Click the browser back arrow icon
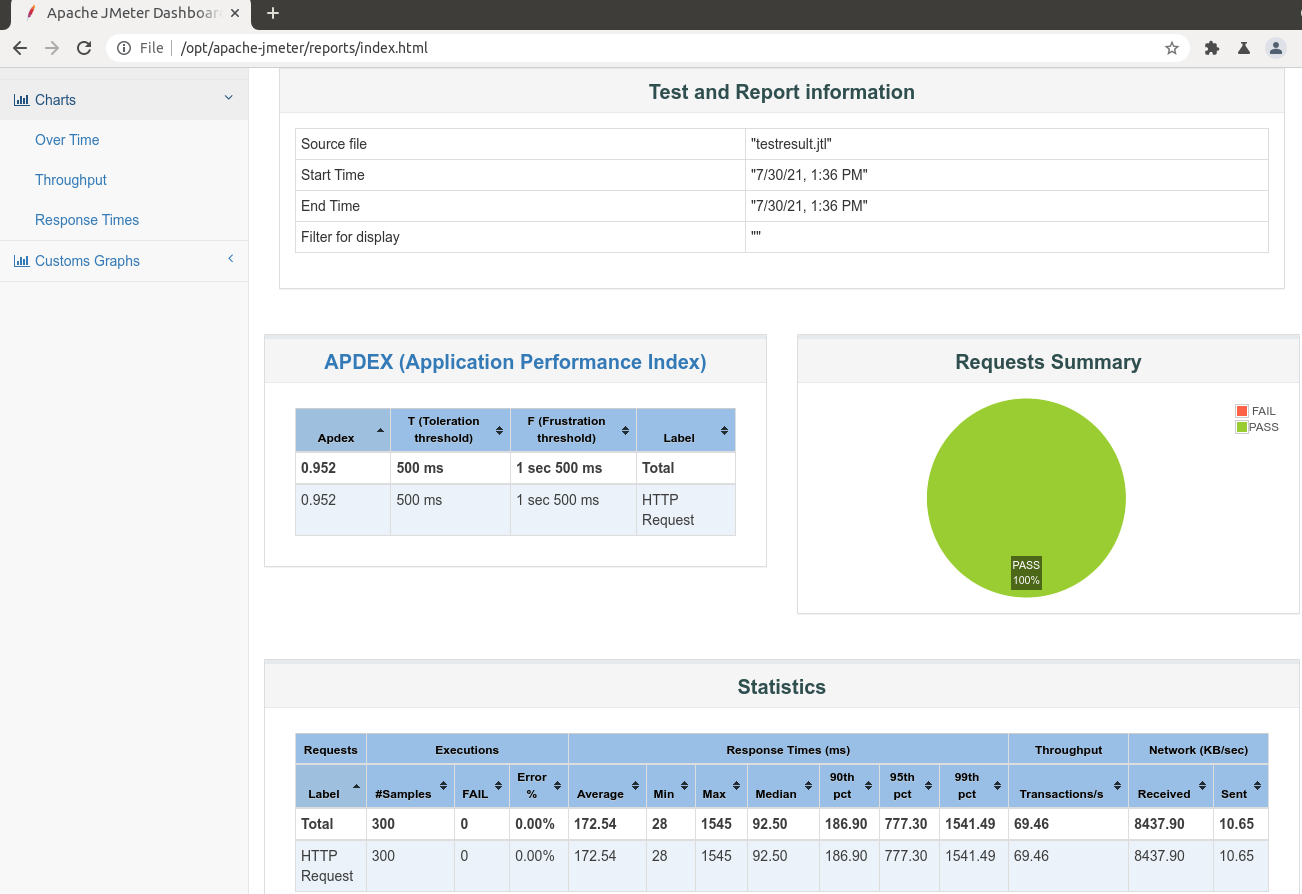The image size is (1302, 894). tap(20, 48)
